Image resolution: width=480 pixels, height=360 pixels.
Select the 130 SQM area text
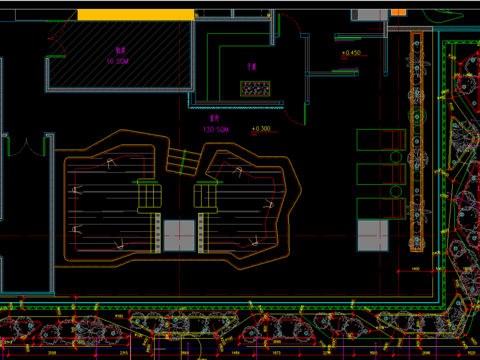(x=216, y=129)
